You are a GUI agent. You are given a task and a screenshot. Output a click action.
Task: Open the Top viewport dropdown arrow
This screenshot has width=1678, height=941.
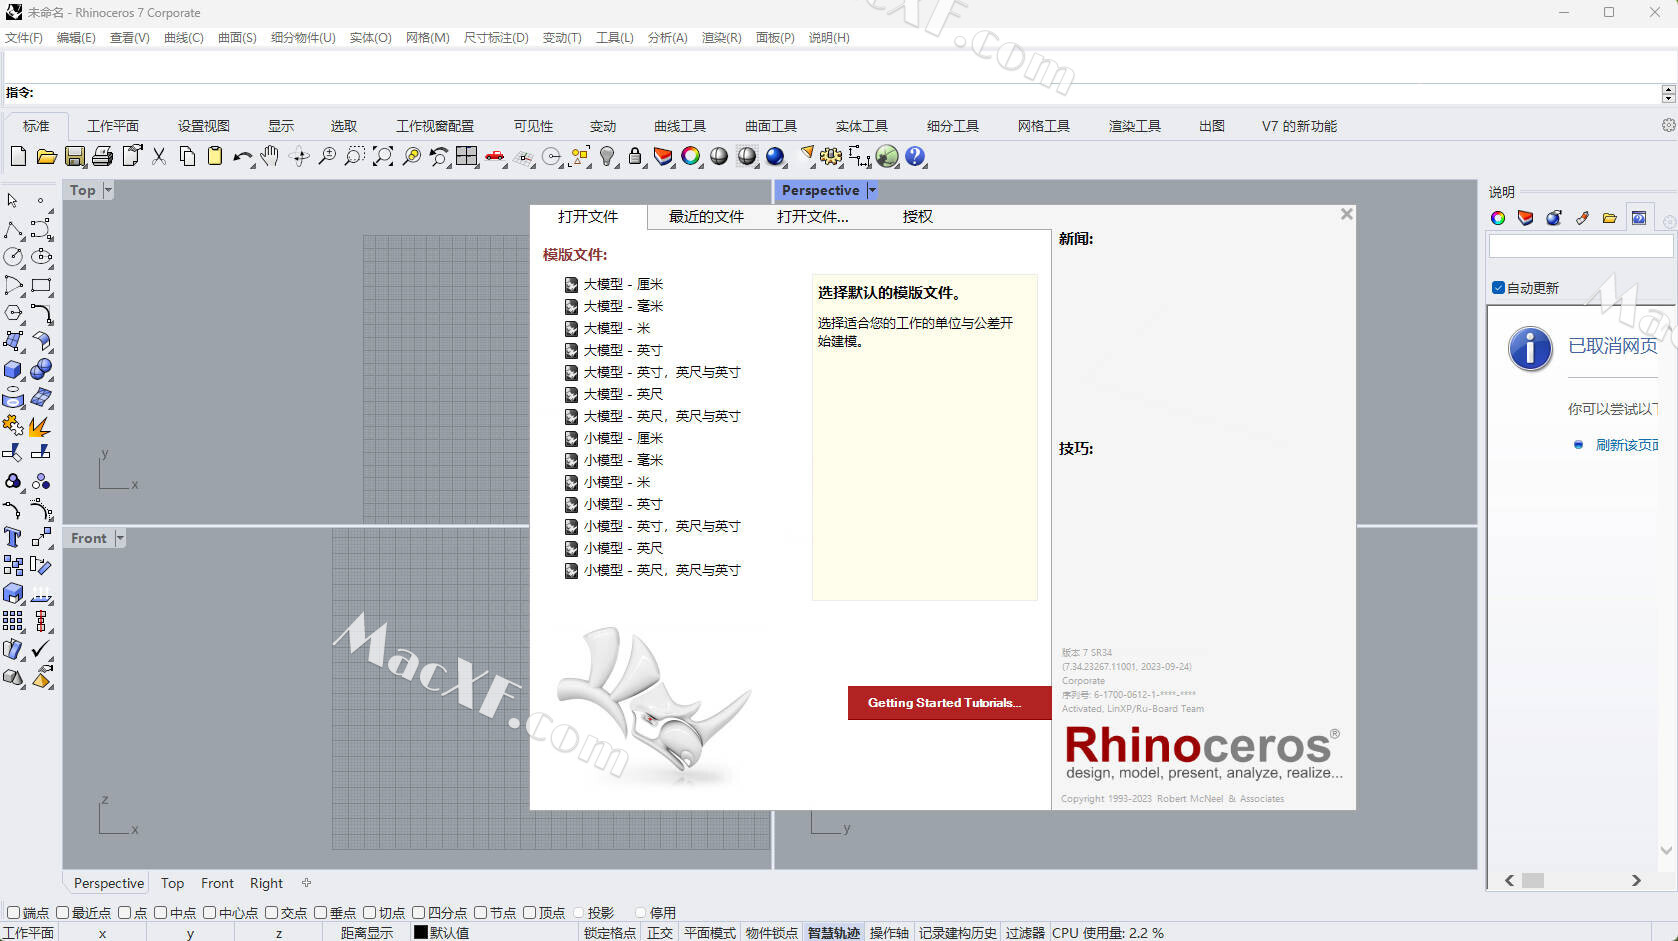click(x=108, y=190)
